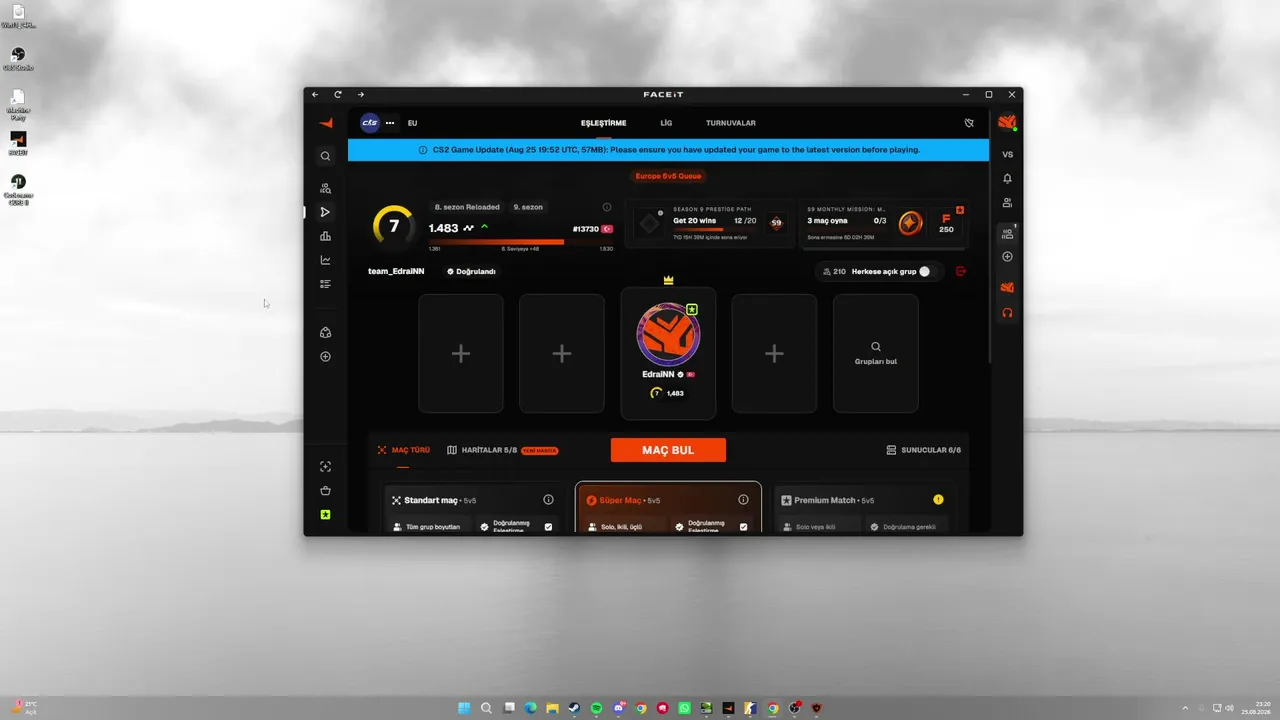The width and height of the screenshot is (1280, 720).
Task: Click the MAÇ BUL button
Action: [x=668, y=450]
